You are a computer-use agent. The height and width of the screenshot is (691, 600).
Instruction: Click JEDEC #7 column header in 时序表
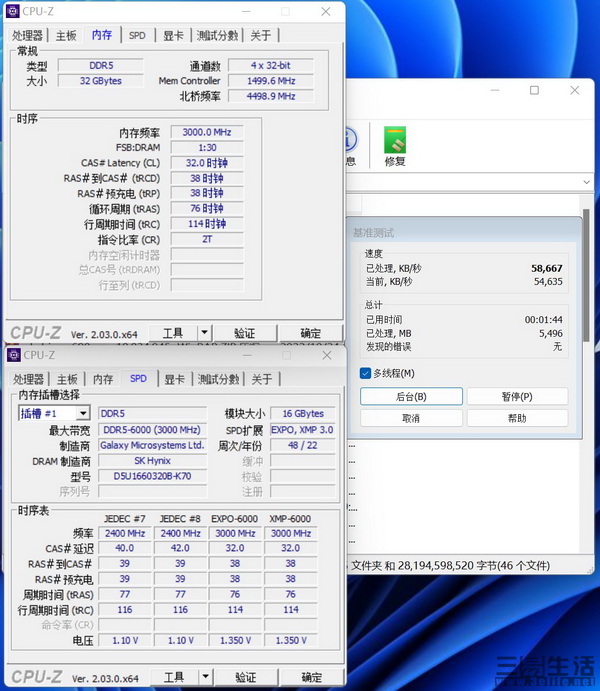(125, 519)
